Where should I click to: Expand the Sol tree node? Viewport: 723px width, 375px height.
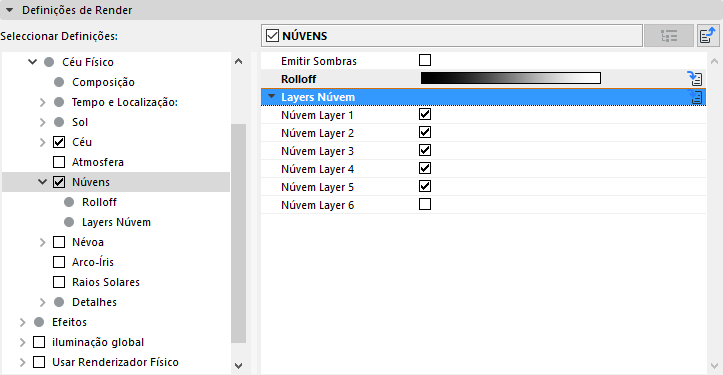(x=42, y=122)
